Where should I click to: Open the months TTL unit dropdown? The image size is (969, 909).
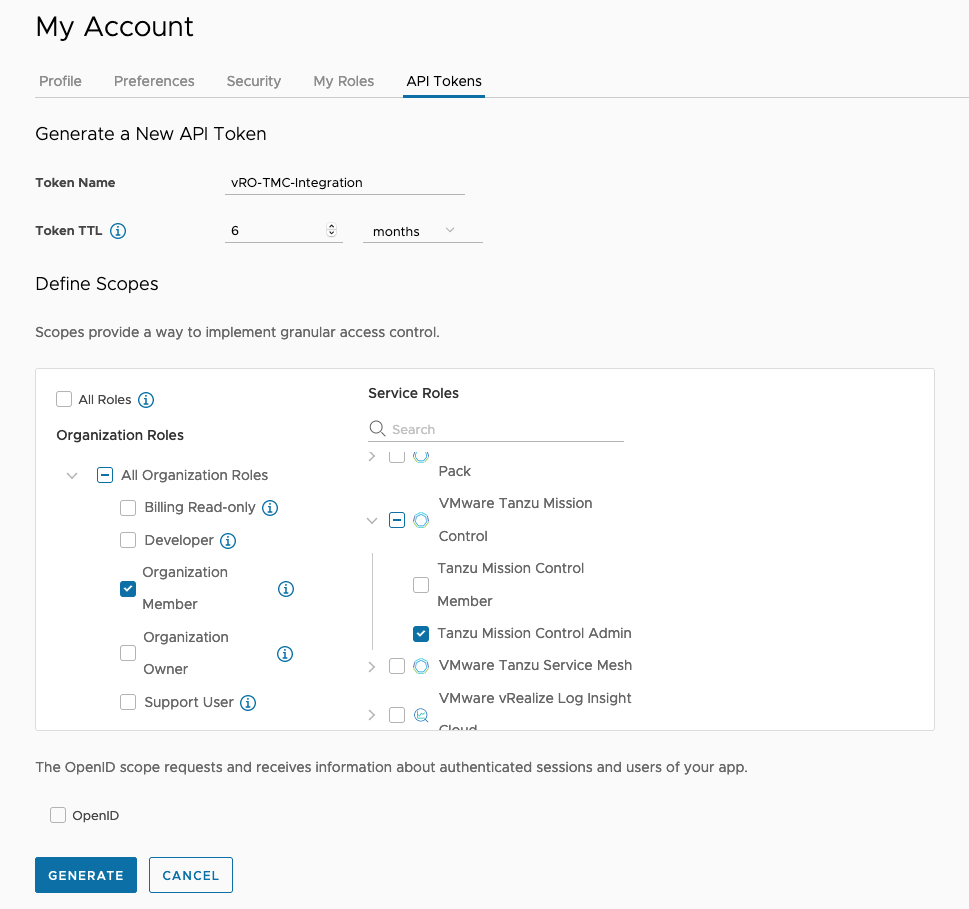(422, 231)
